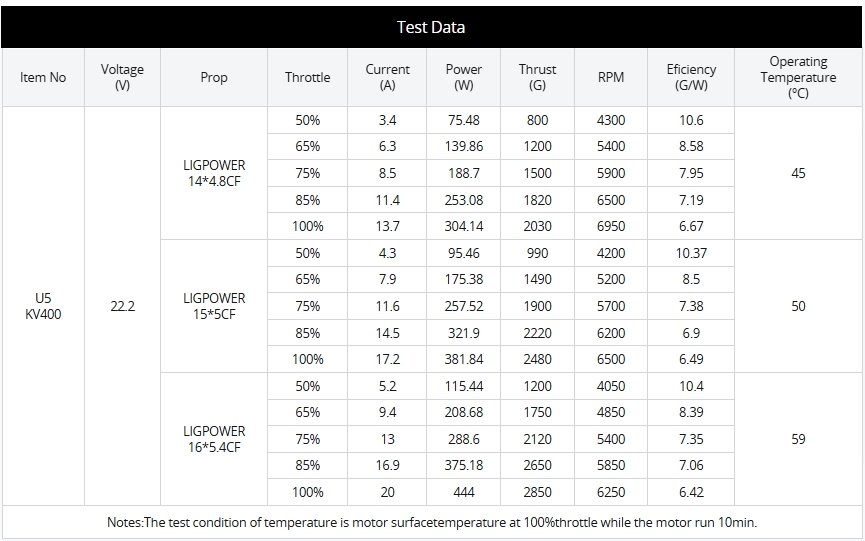Screen dimensions: 865x541
Task: Click the RPM column header
Action: tap(610, 77)
